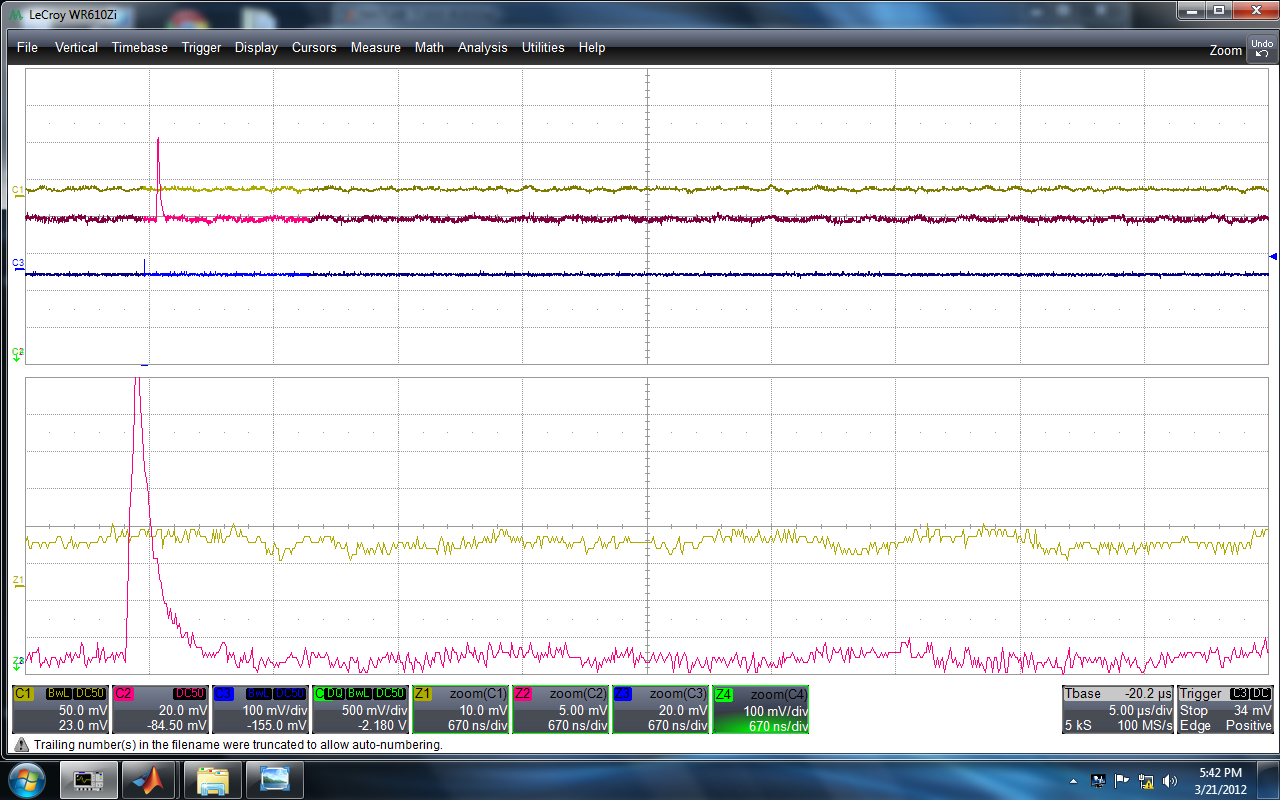
Task: Open the Trigger descriptor box
Action: click(x=1226, y=710)
